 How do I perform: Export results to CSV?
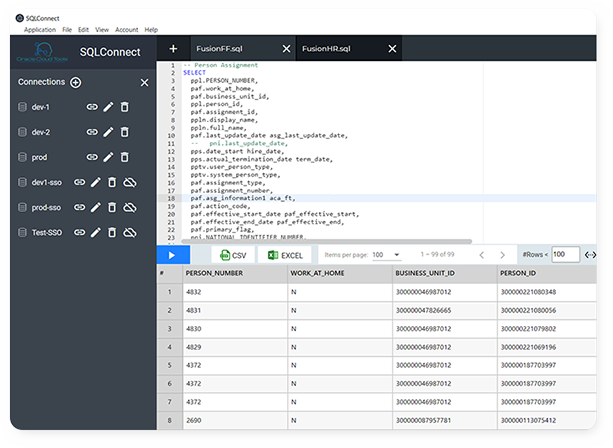tap(233, 255)
